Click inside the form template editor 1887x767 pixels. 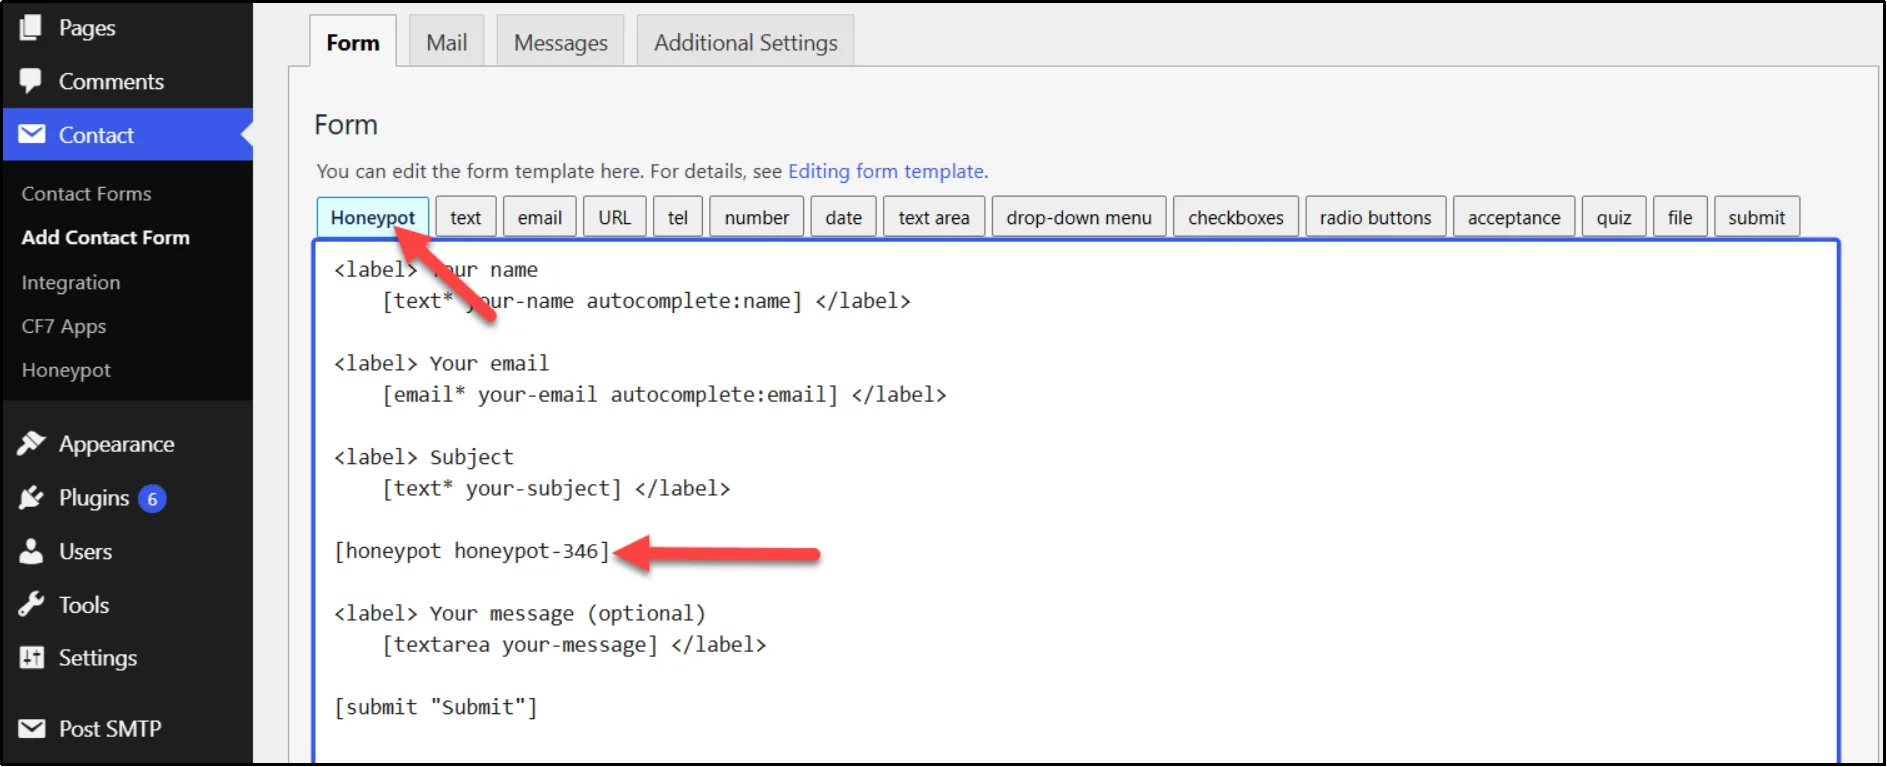coord(1076,500)
